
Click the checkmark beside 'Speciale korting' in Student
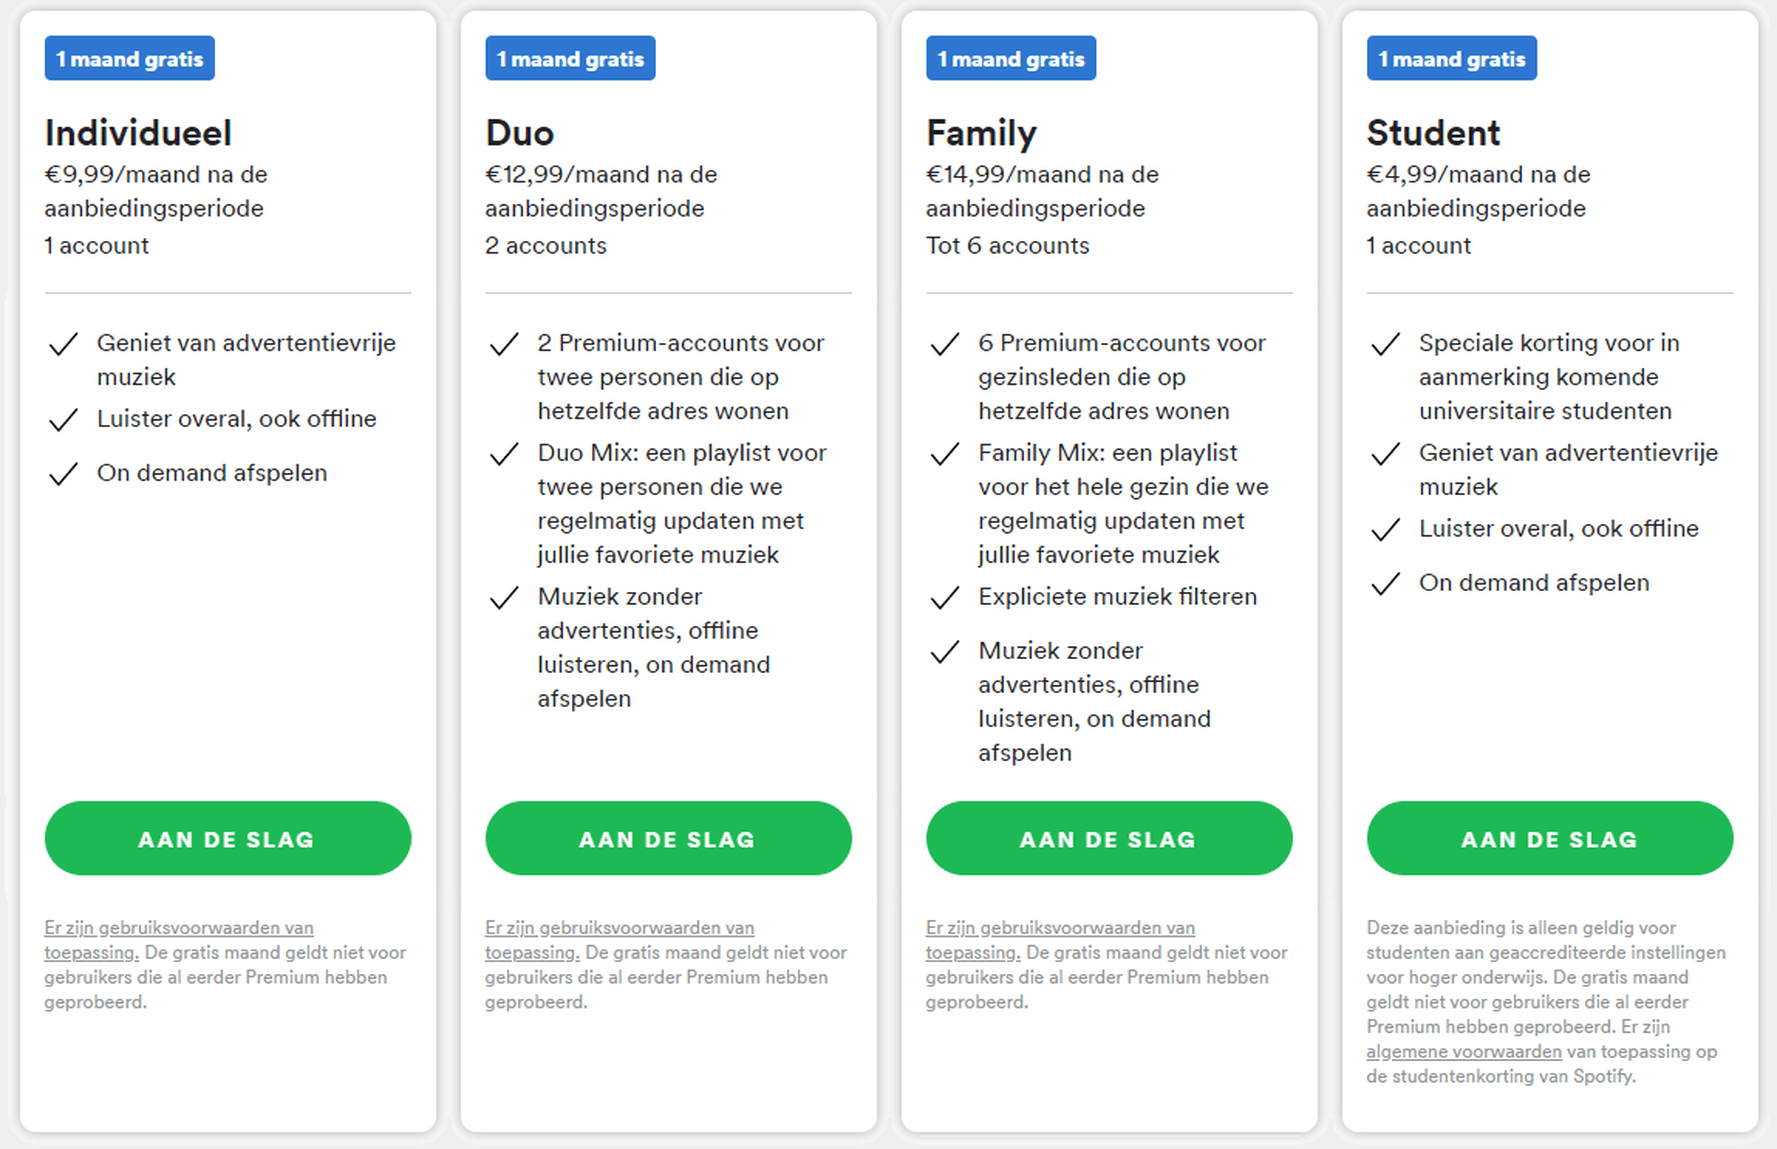(1385, 344)
